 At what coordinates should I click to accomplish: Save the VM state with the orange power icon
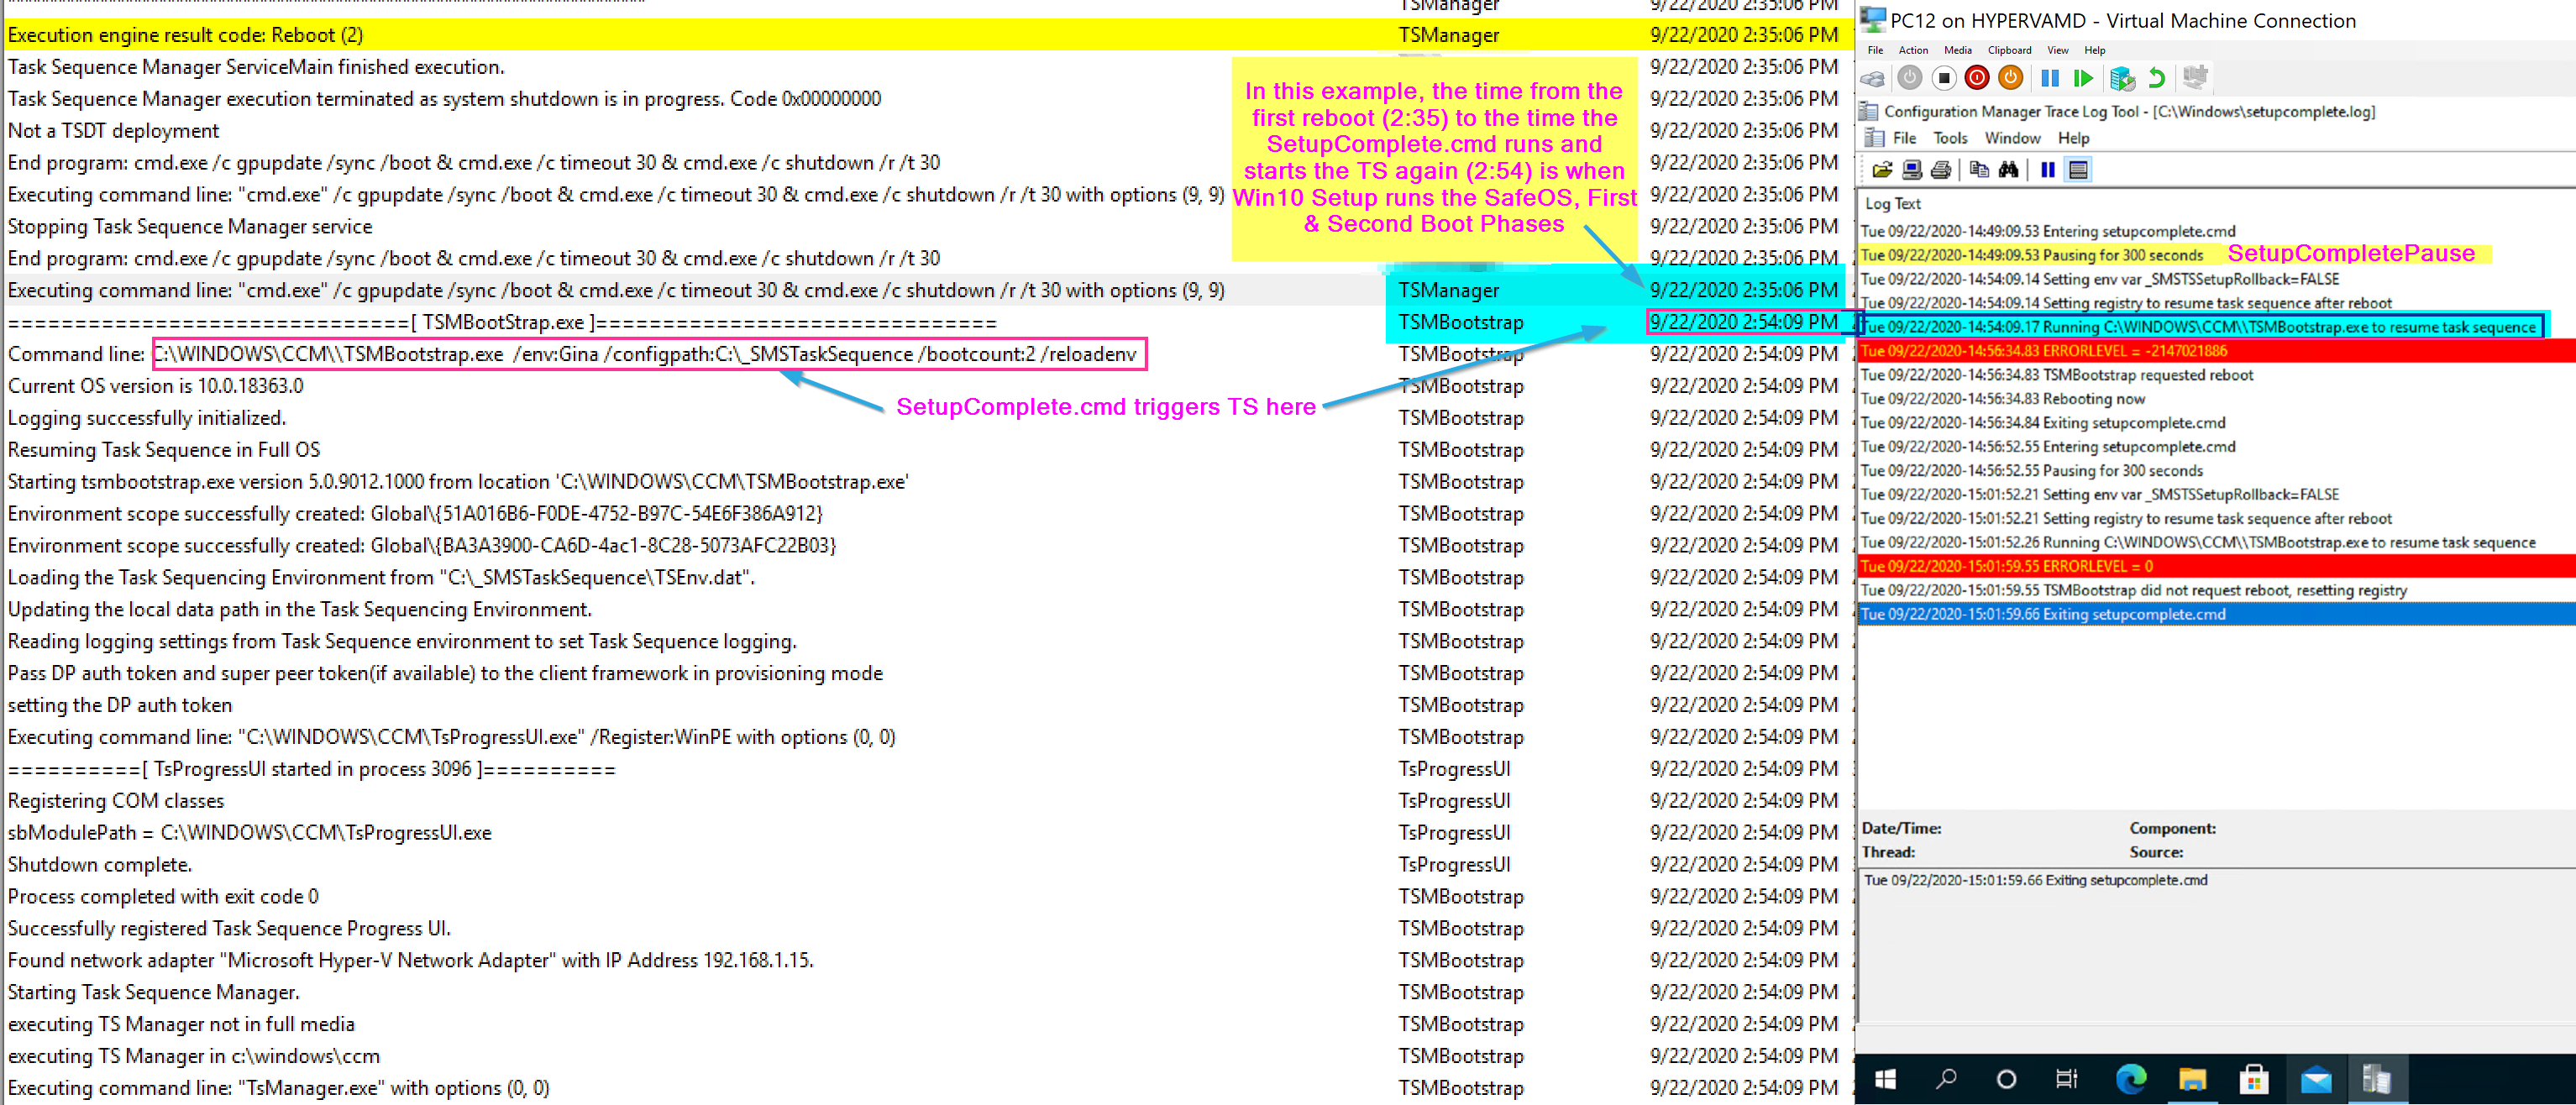tap(2010, 78)
